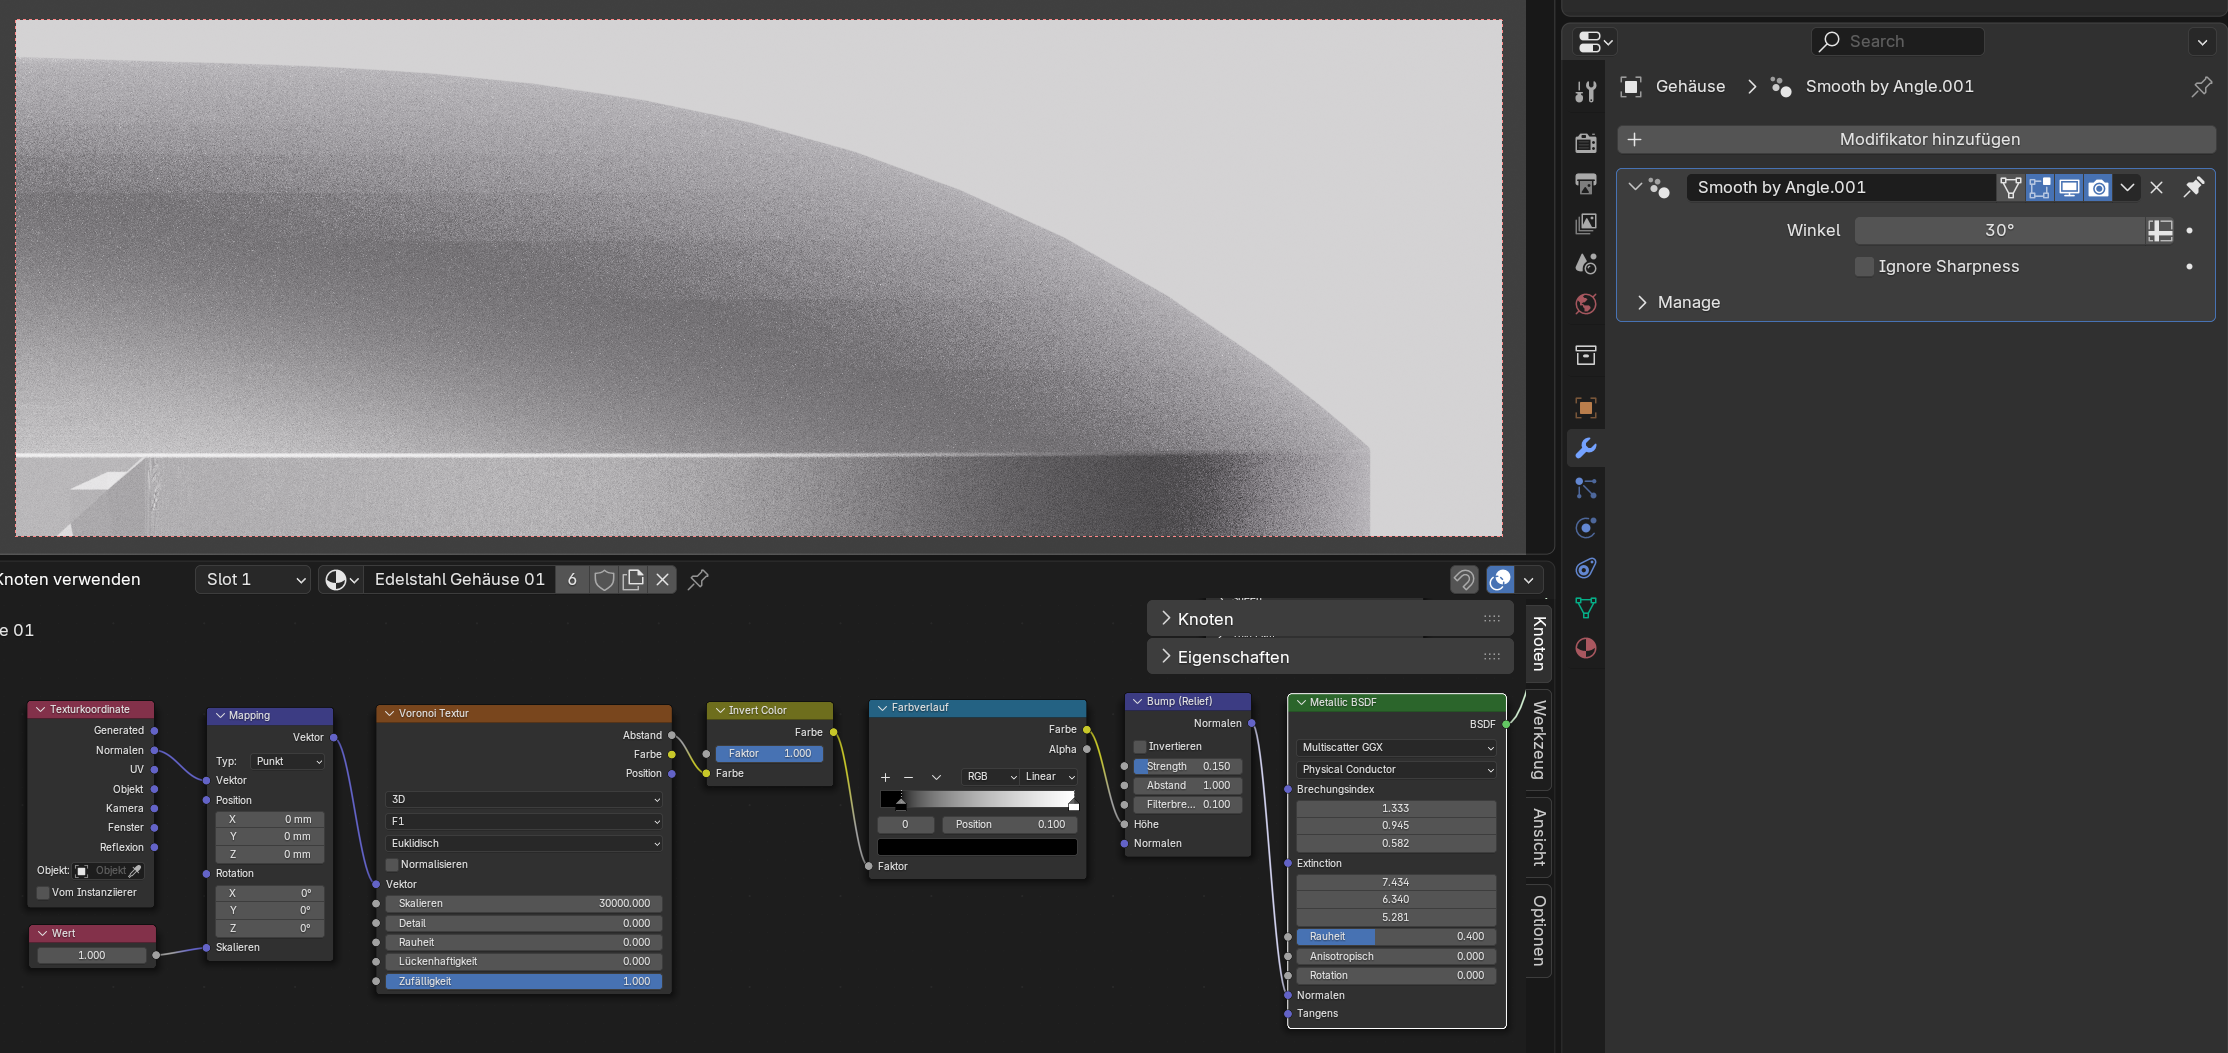The image size is (2228, 1053).
Task: Click the fake user shield icon
Action: pyautogui.click(x=604, y=580)
